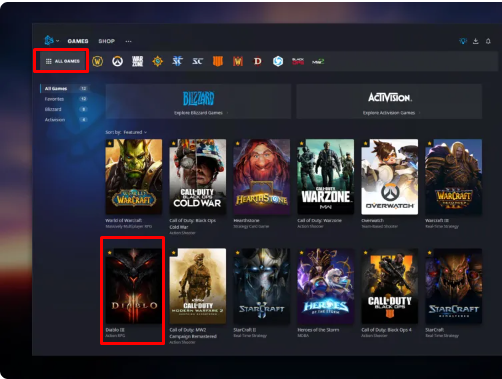The height and width of the screenshot is (379, 502).
Task: Toggle favorite star on StarCraft Remastered card
Action: (429, 253)
